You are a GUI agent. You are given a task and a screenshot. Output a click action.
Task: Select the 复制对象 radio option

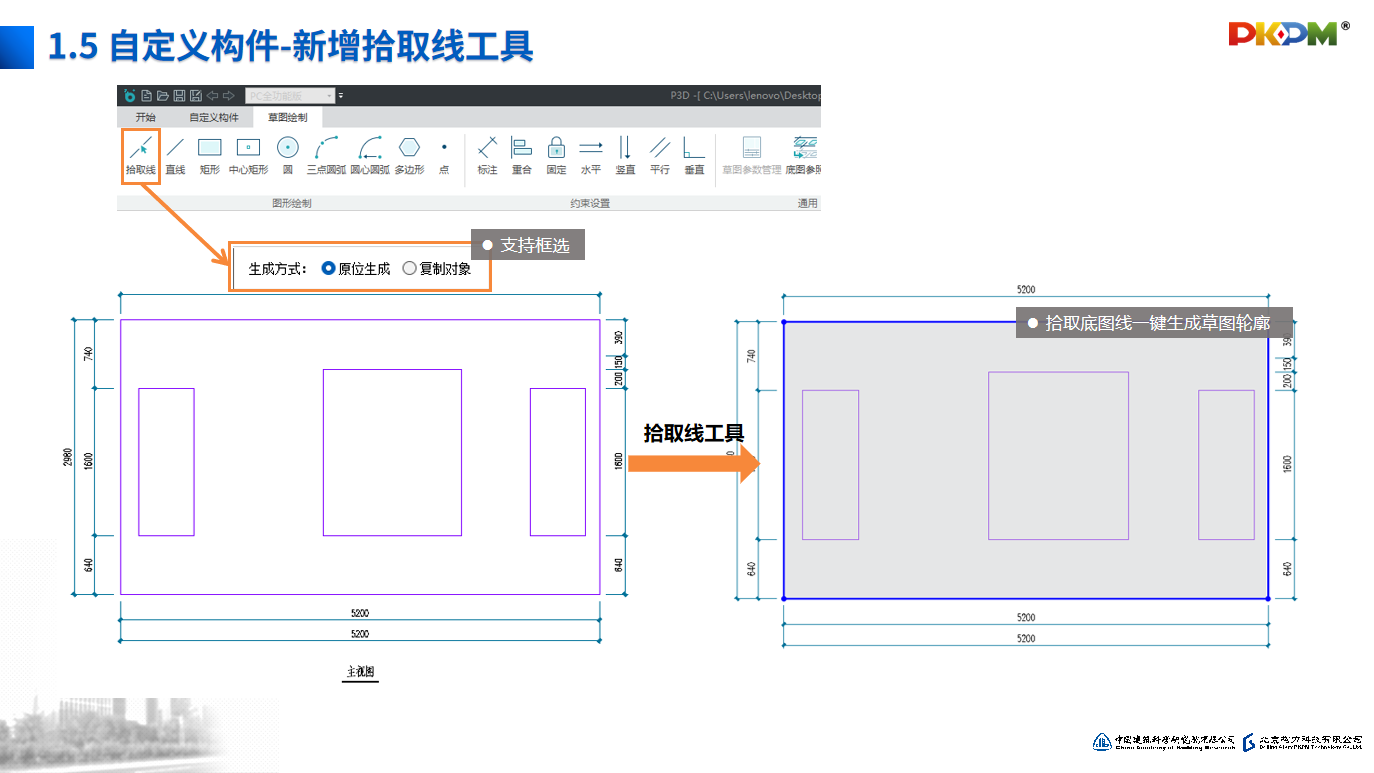tap(436, 268)
